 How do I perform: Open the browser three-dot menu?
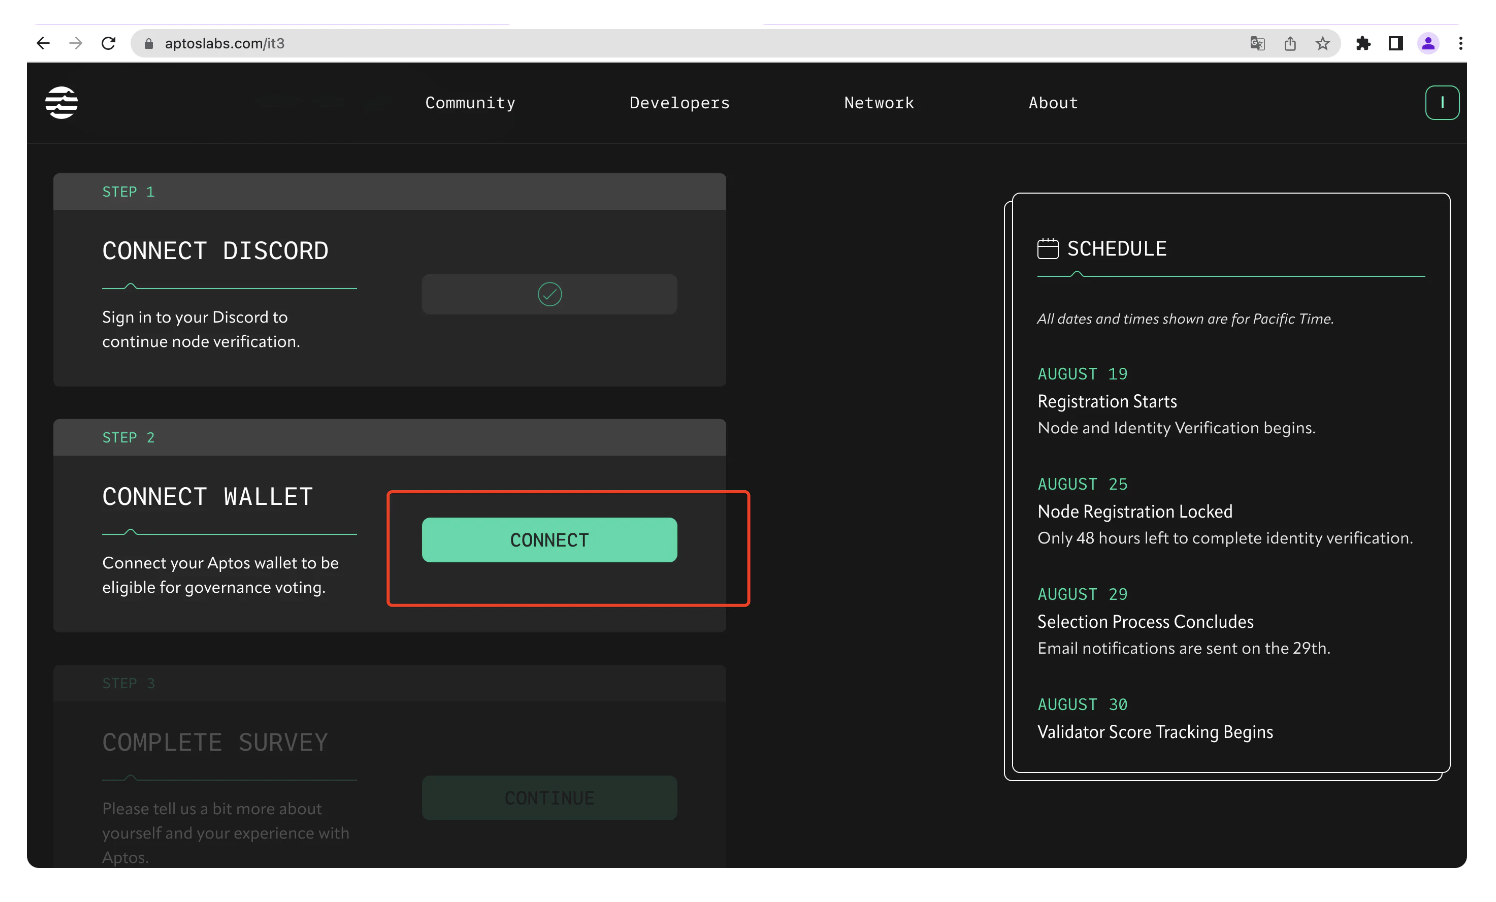(x=1461, y=43)
